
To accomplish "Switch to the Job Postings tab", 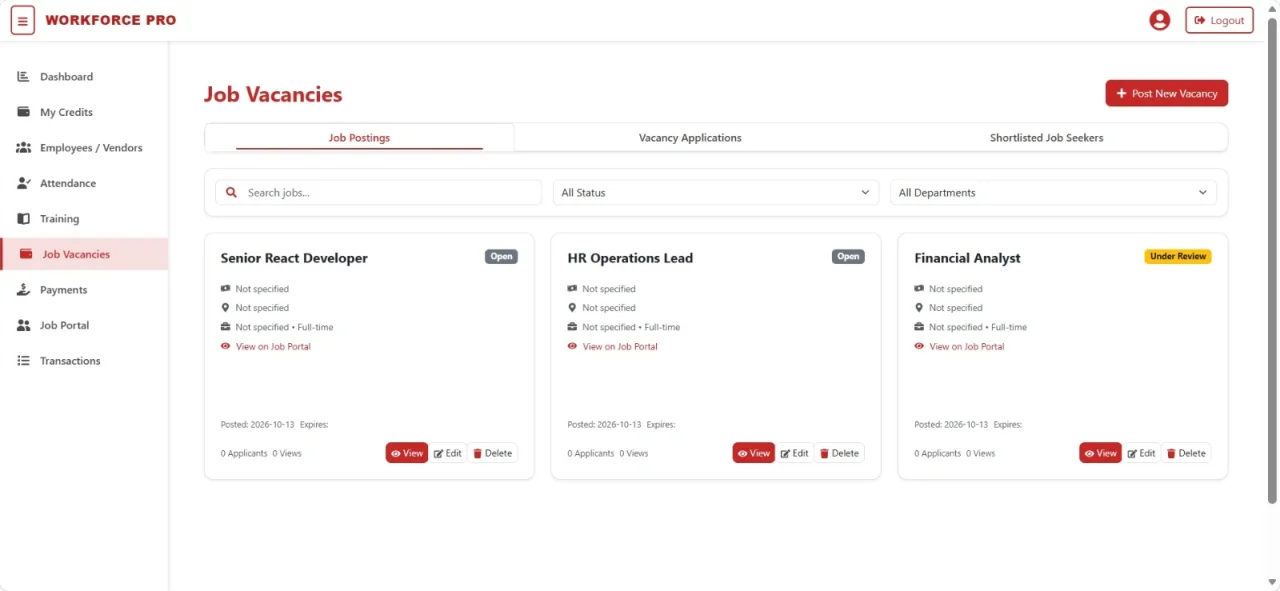I will [x=359, y=138].
